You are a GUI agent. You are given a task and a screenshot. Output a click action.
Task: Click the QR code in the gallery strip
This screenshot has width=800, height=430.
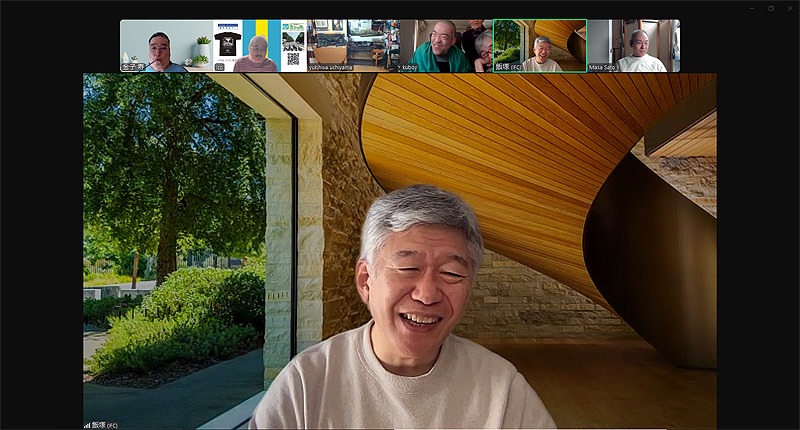(293, 59)
